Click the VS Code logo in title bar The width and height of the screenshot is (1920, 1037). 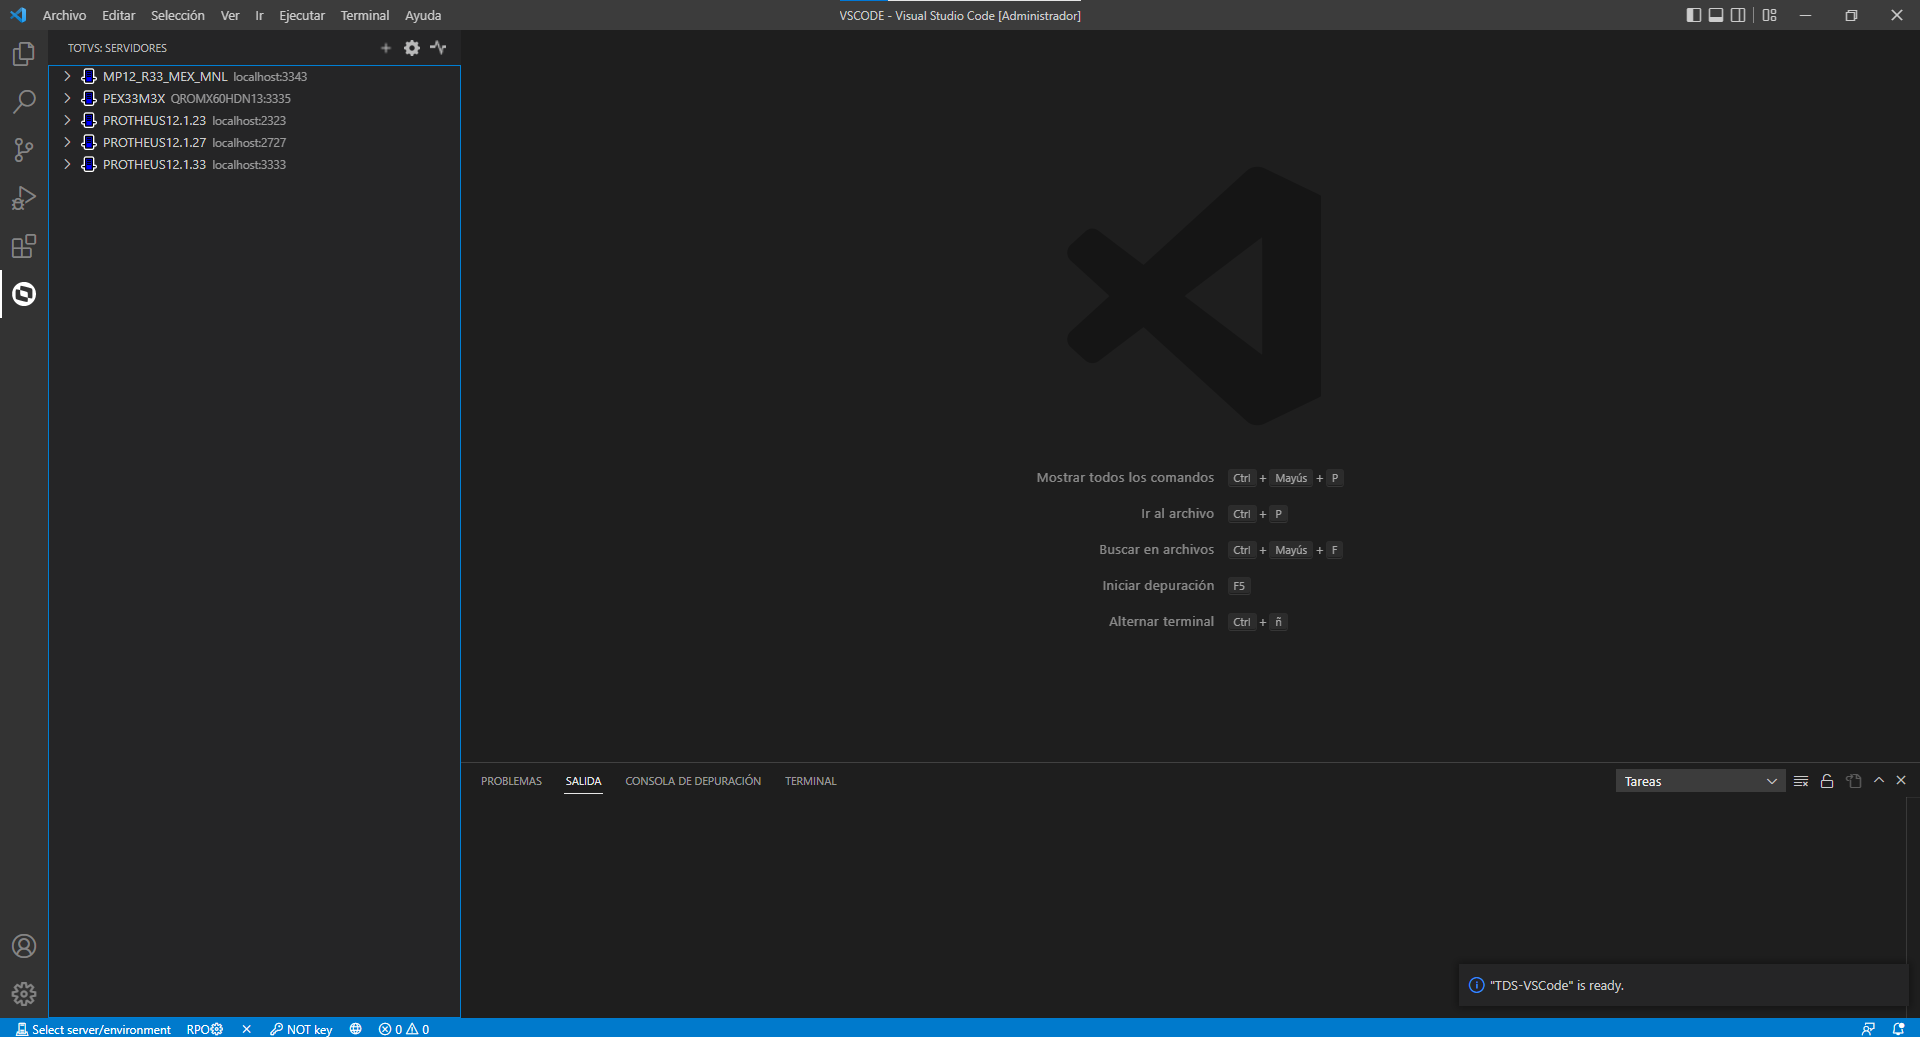[x=18, y=15]
